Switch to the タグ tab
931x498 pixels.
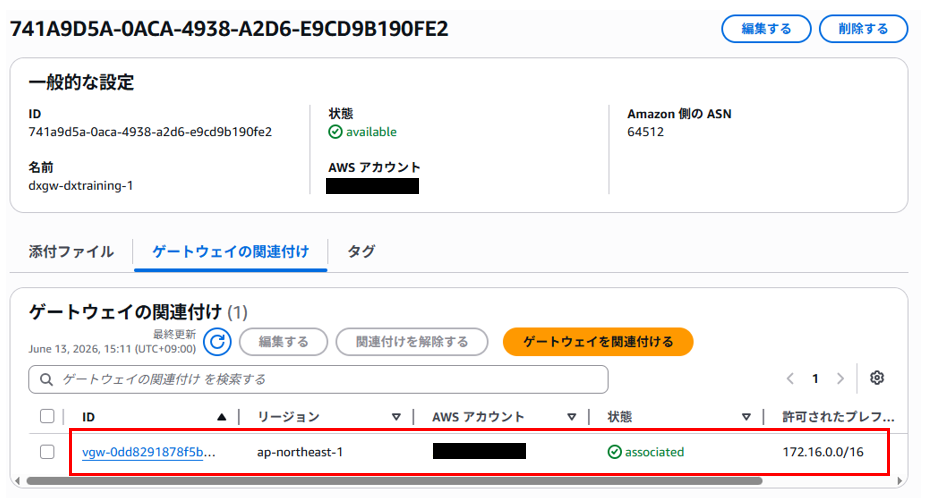click(x=361, y=252)
